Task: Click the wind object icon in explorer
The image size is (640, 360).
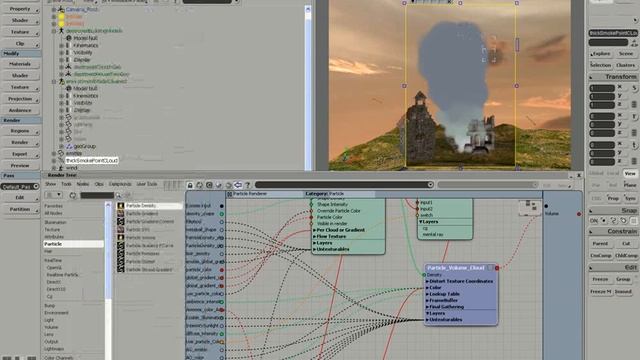Action: click(x=61, y=168)
